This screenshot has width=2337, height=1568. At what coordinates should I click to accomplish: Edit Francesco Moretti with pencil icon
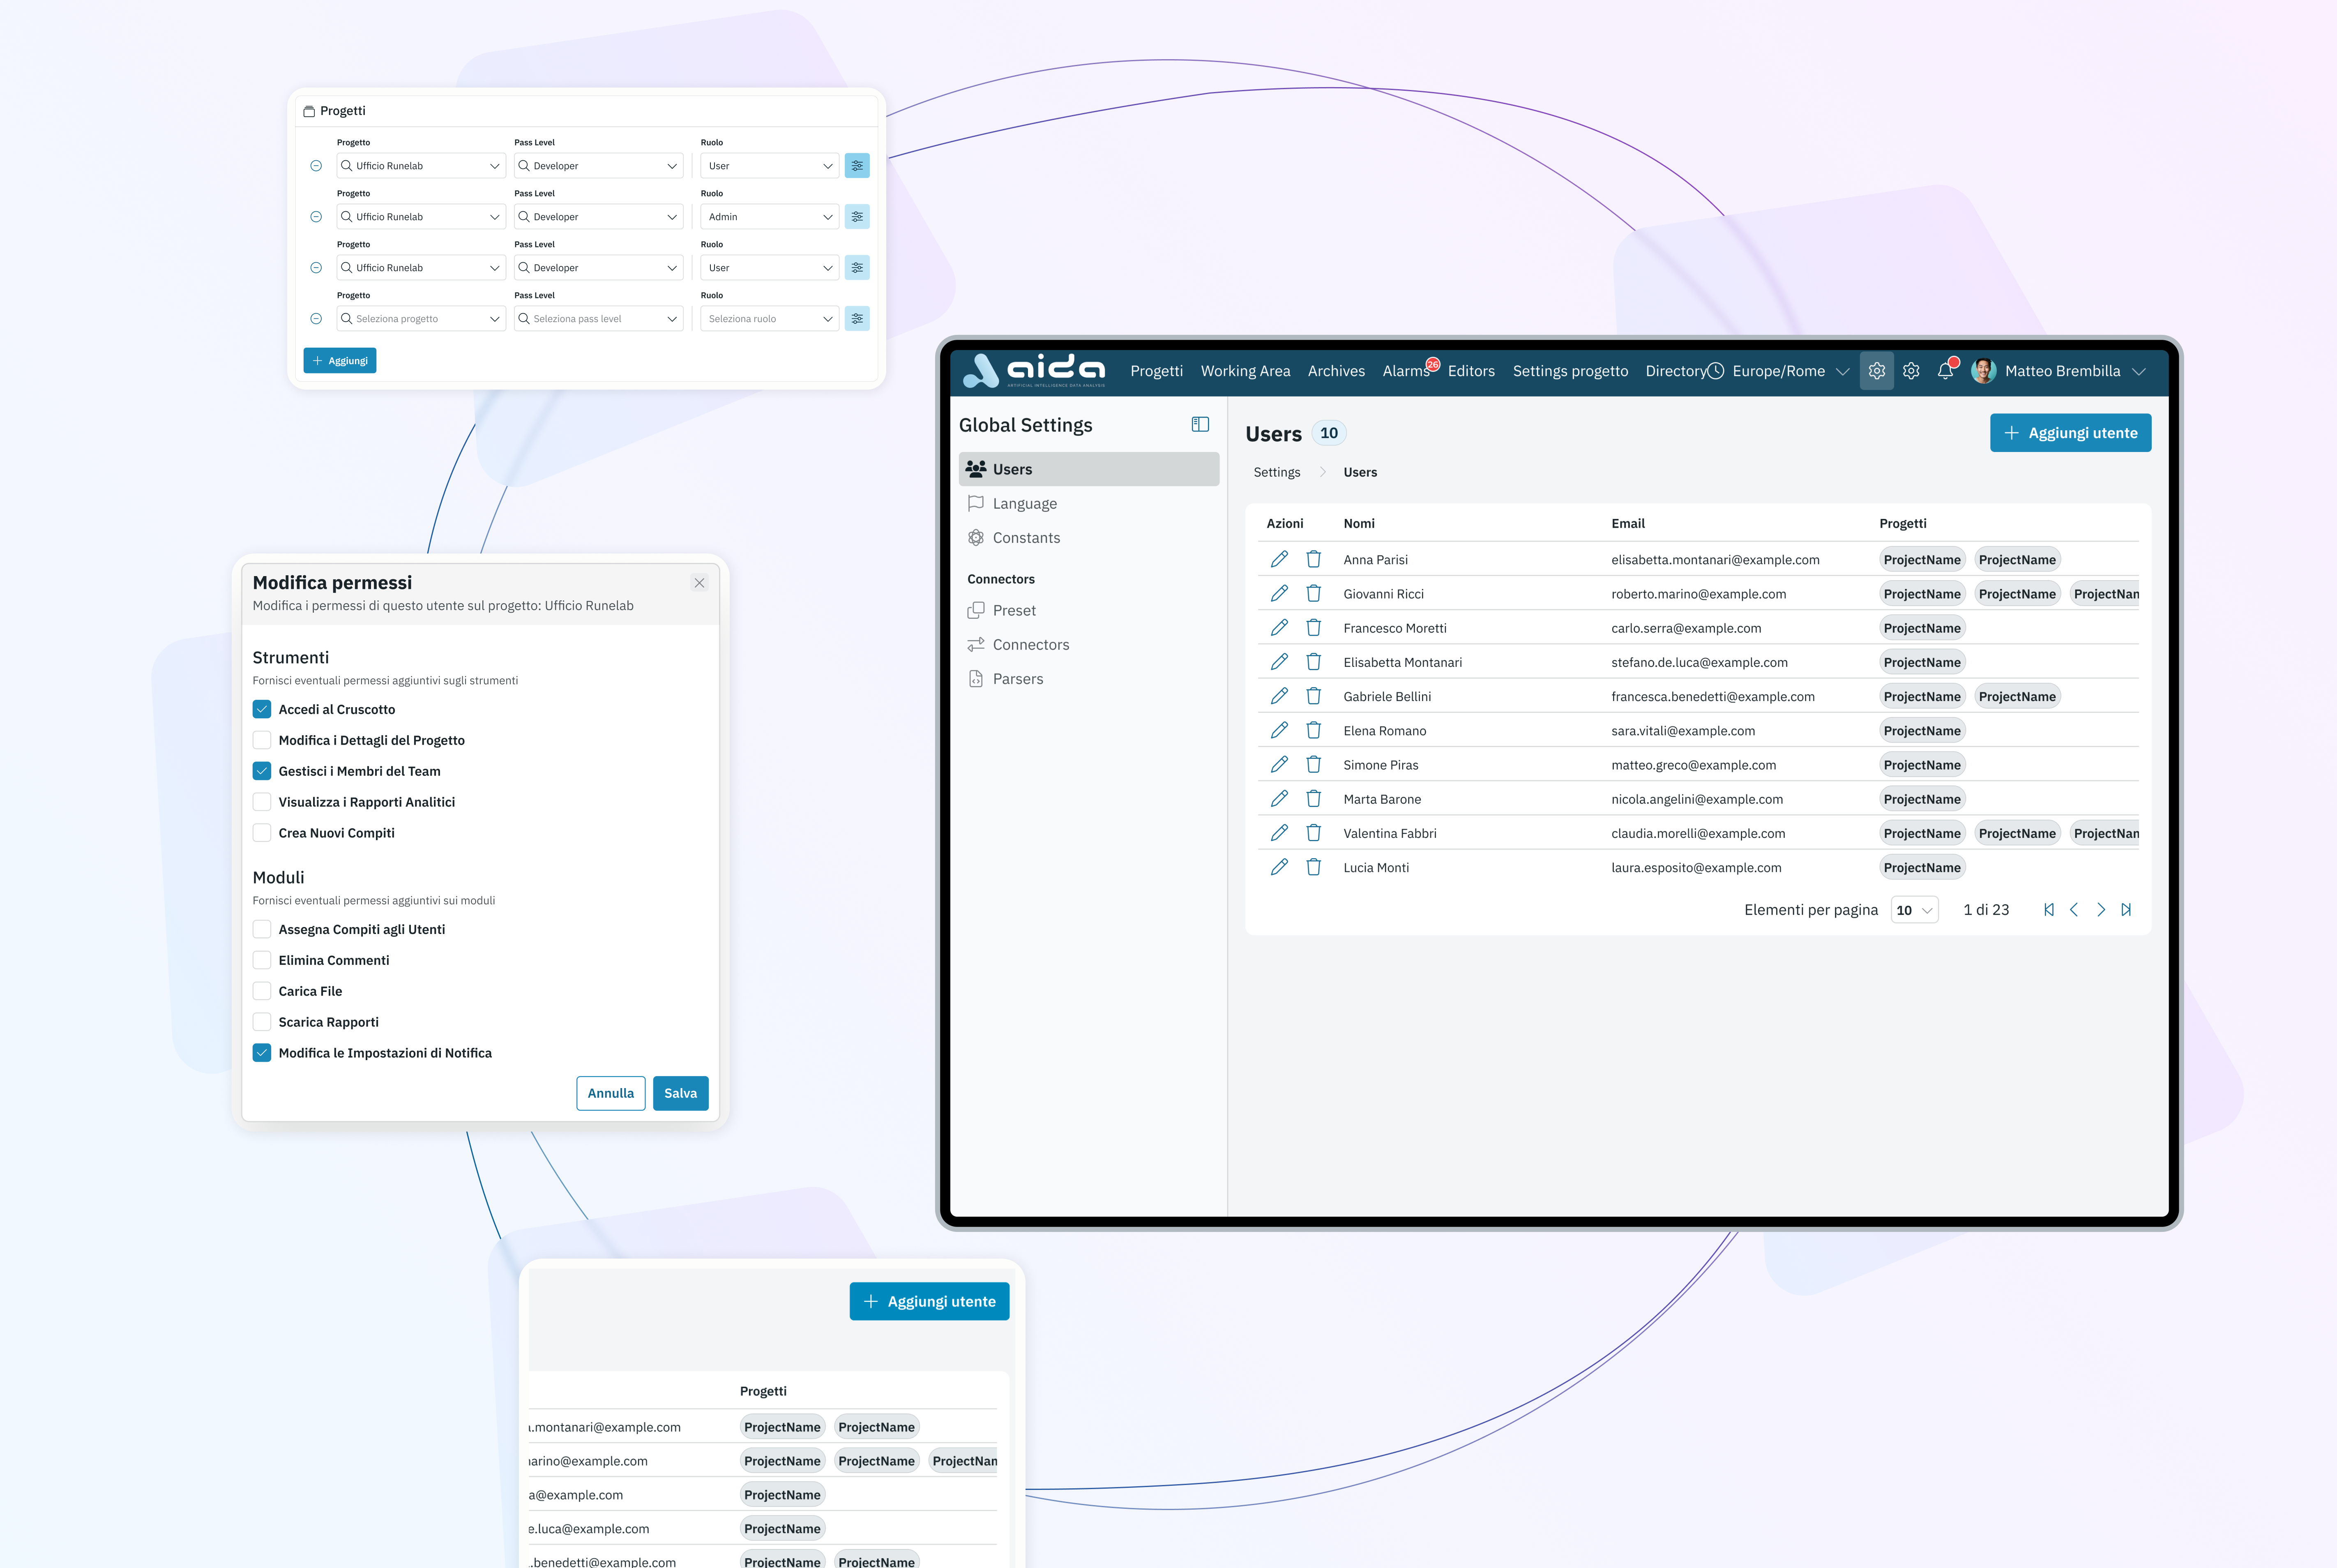(1279, 628)
